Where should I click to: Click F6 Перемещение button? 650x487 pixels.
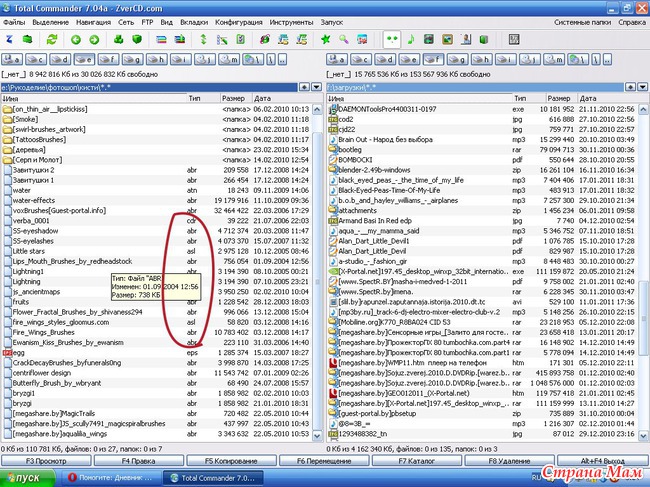click(x=324, y=461)
